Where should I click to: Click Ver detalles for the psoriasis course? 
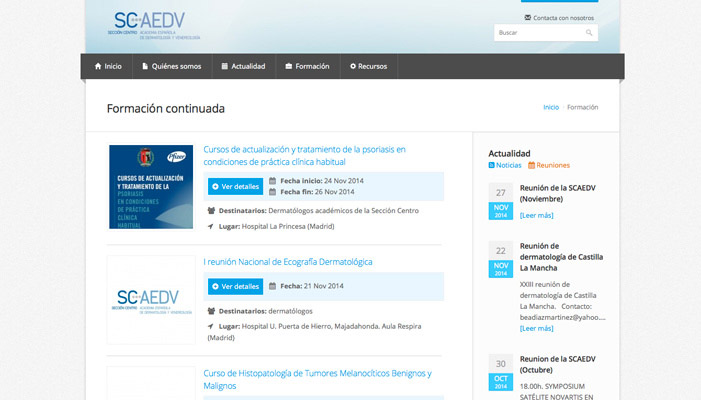pyautogui.click(x=235, y=186)
